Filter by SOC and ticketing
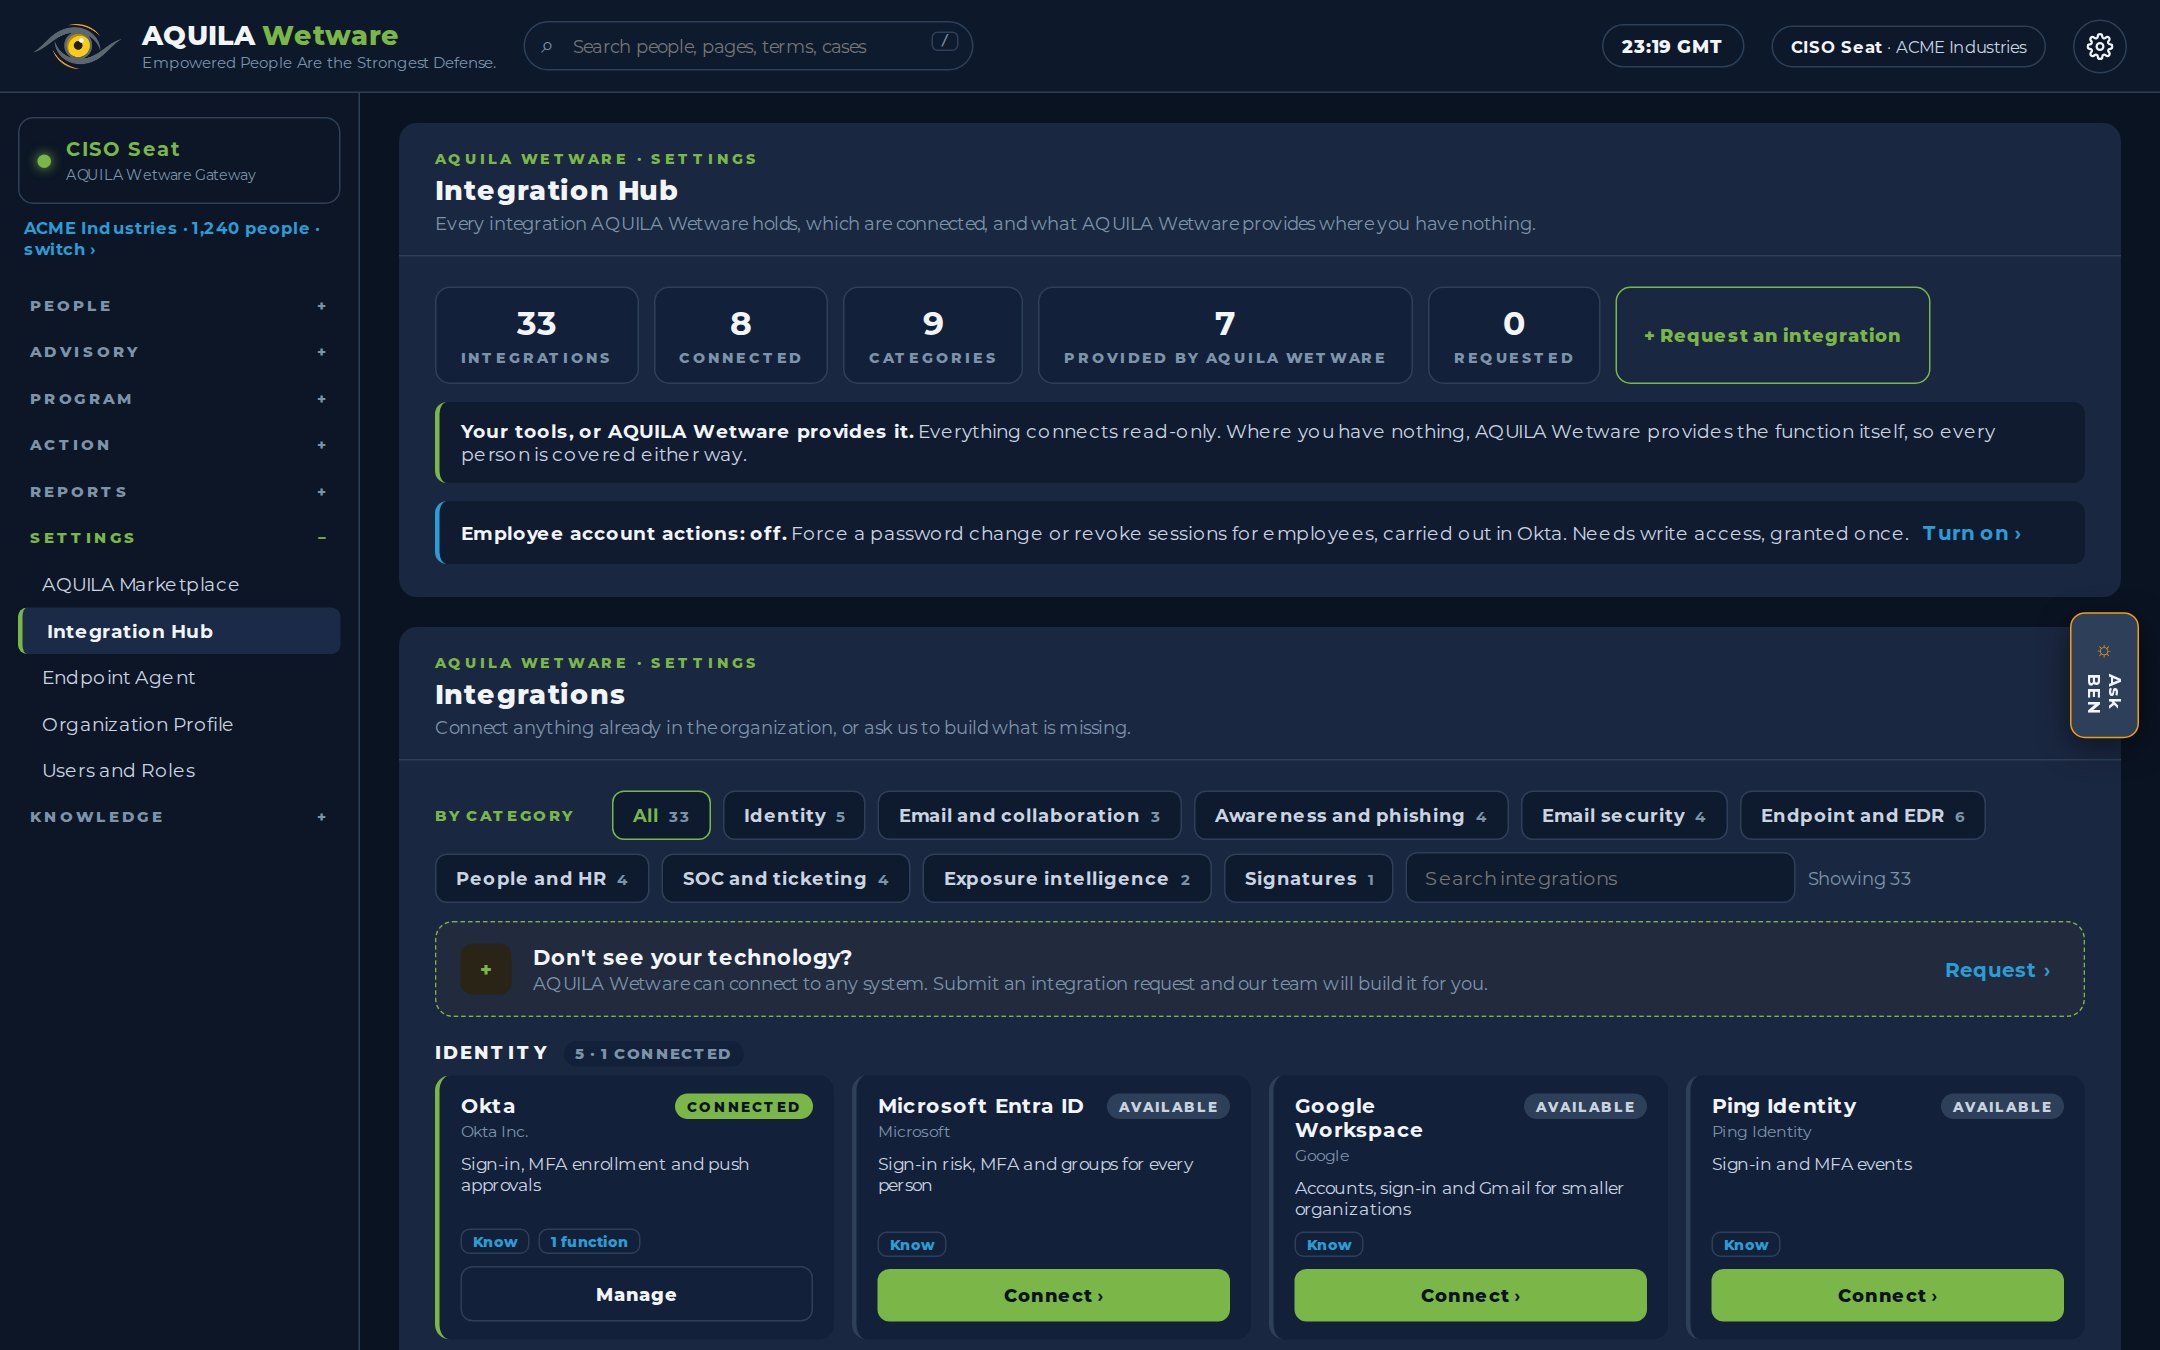 pyautogui.click(x=785, y=878)
